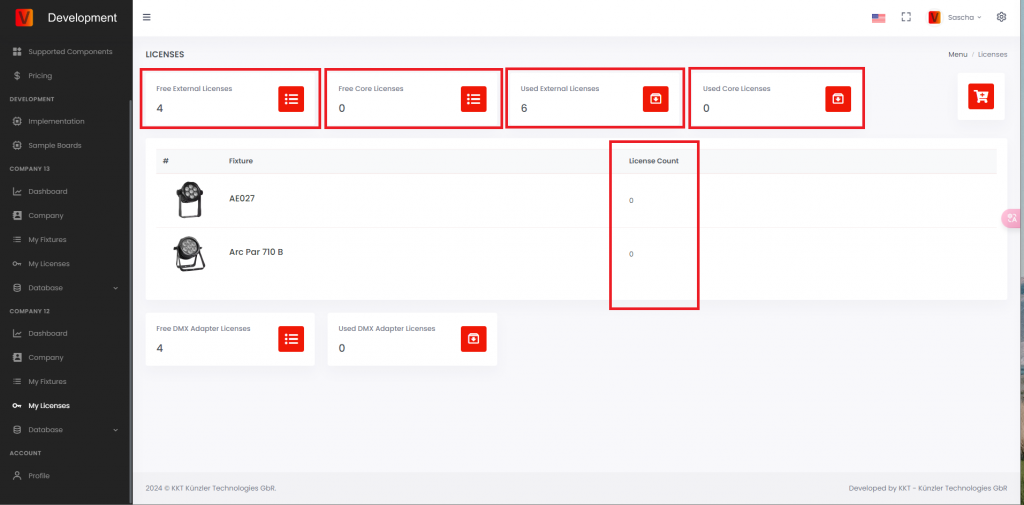Click the Used Core Licenses icon
The width and height of the screenshot is (1024, 505).
click(x=838, y=98)
